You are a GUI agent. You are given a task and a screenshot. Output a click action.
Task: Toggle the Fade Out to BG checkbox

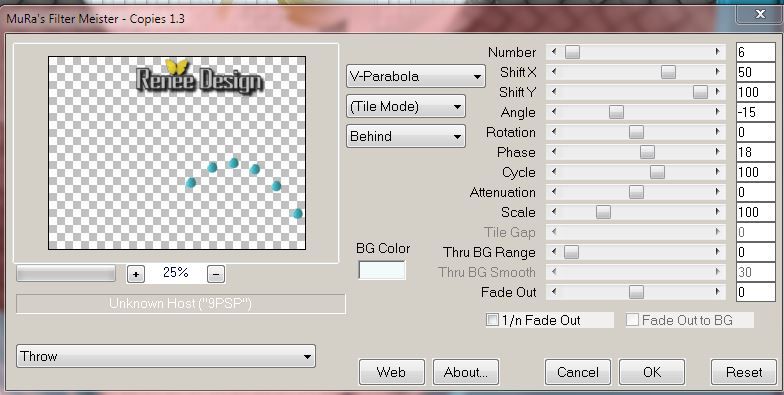632,320
